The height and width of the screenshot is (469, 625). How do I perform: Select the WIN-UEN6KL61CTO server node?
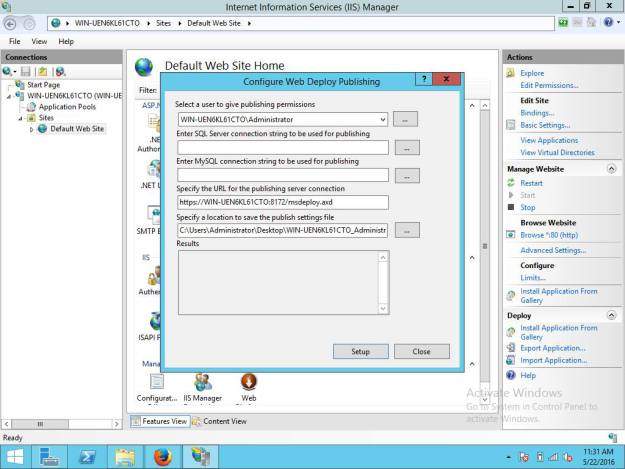[75, 96]
